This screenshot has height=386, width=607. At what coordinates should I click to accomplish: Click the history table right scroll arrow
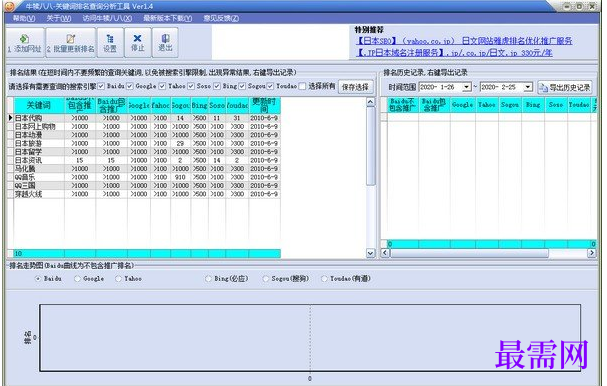pos(592,253)
